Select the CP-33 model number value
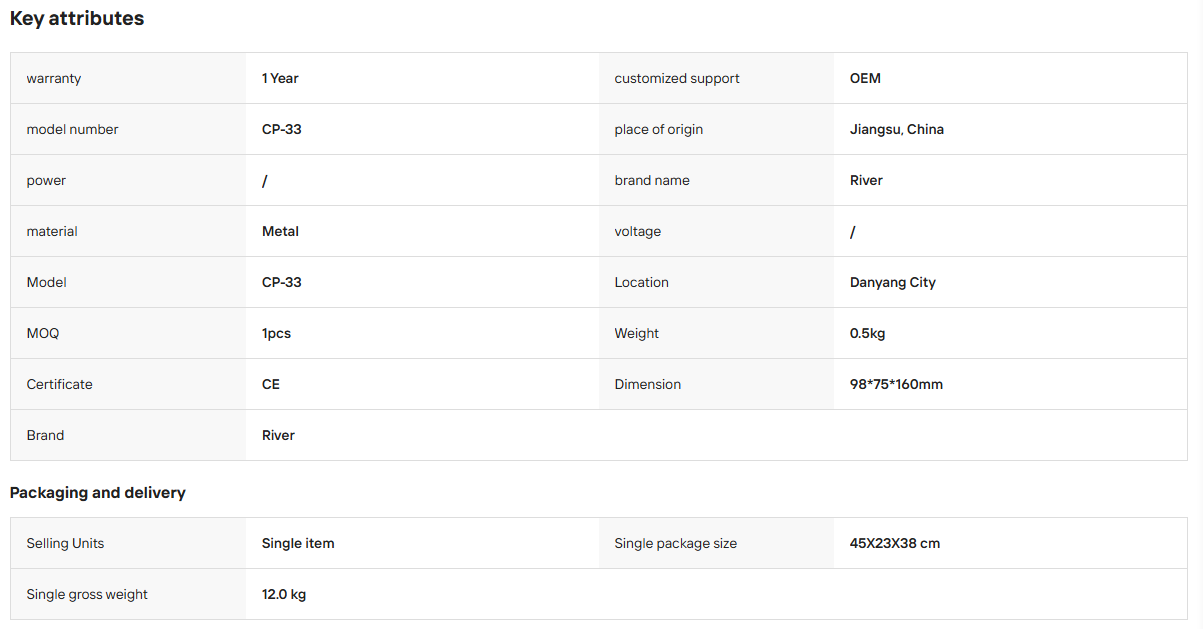Viewport: 1203px width, 629px height. coord(282,129)
